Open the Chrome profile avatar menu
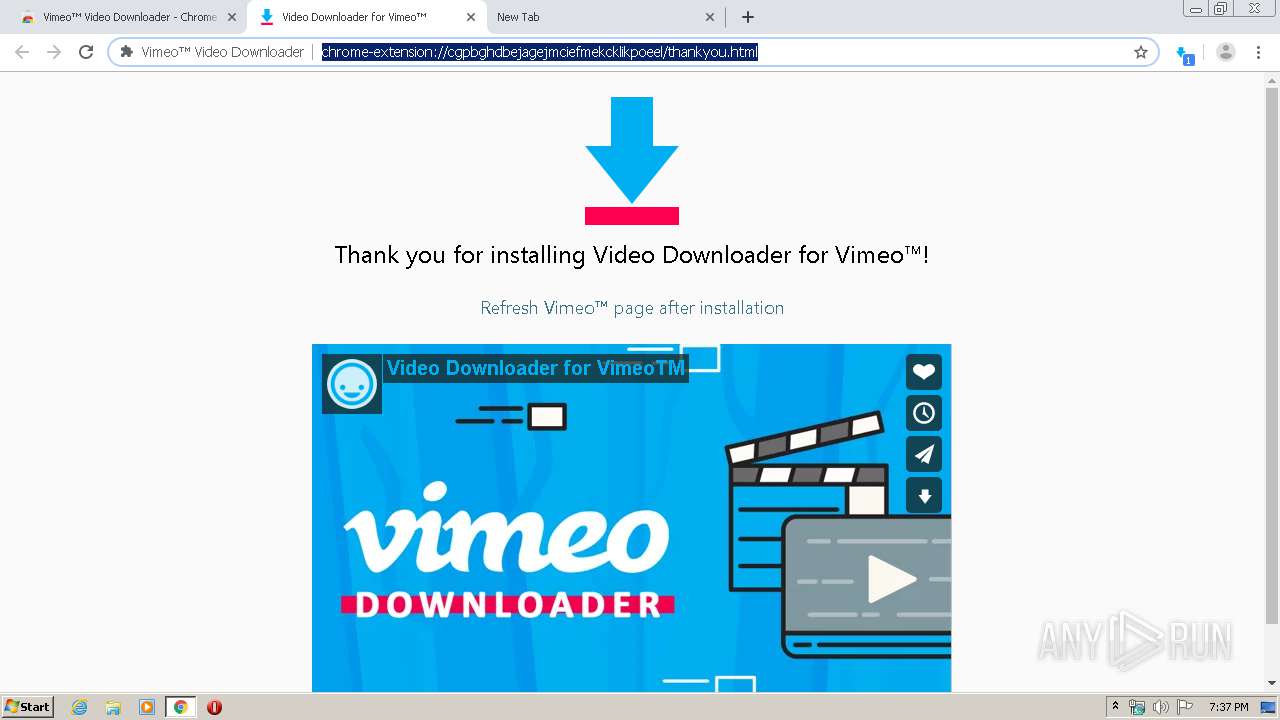The width and height of the screenshot is (1280, 720). [1226, 52]
